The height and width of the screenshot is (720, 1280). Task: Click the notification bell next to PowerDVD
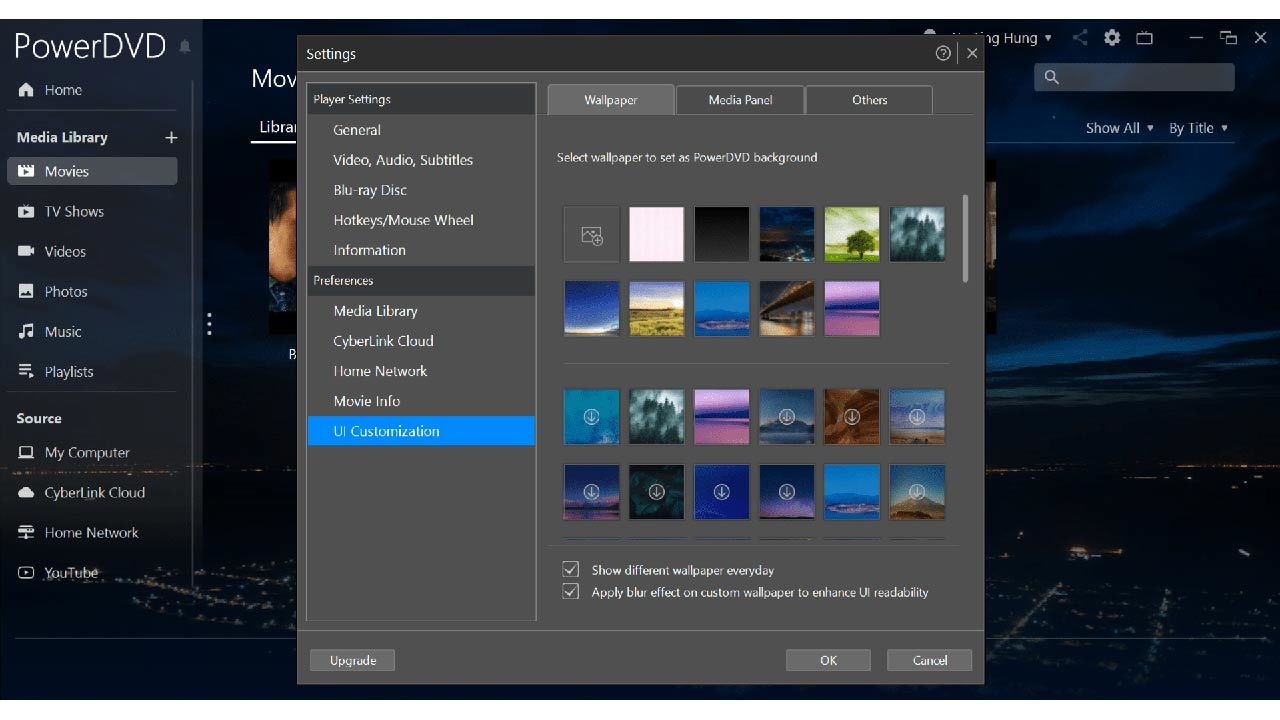tap(185, 47)
